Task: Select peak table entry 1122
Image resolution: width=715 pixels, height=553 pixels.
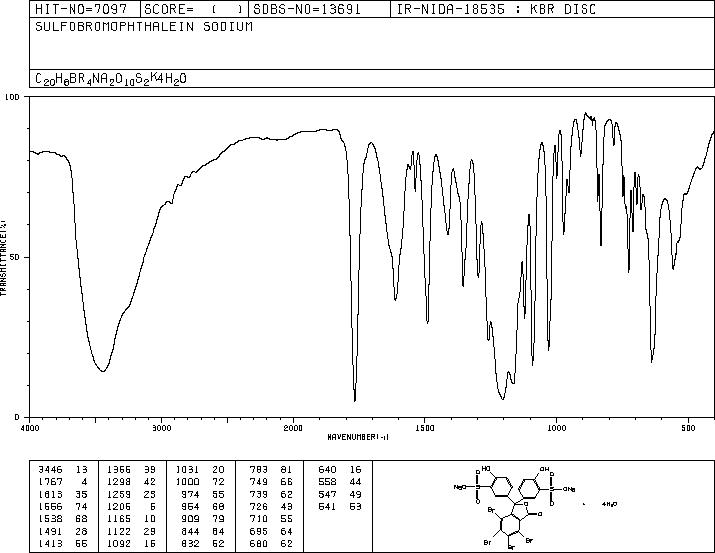Action: (x=131, y=532)
